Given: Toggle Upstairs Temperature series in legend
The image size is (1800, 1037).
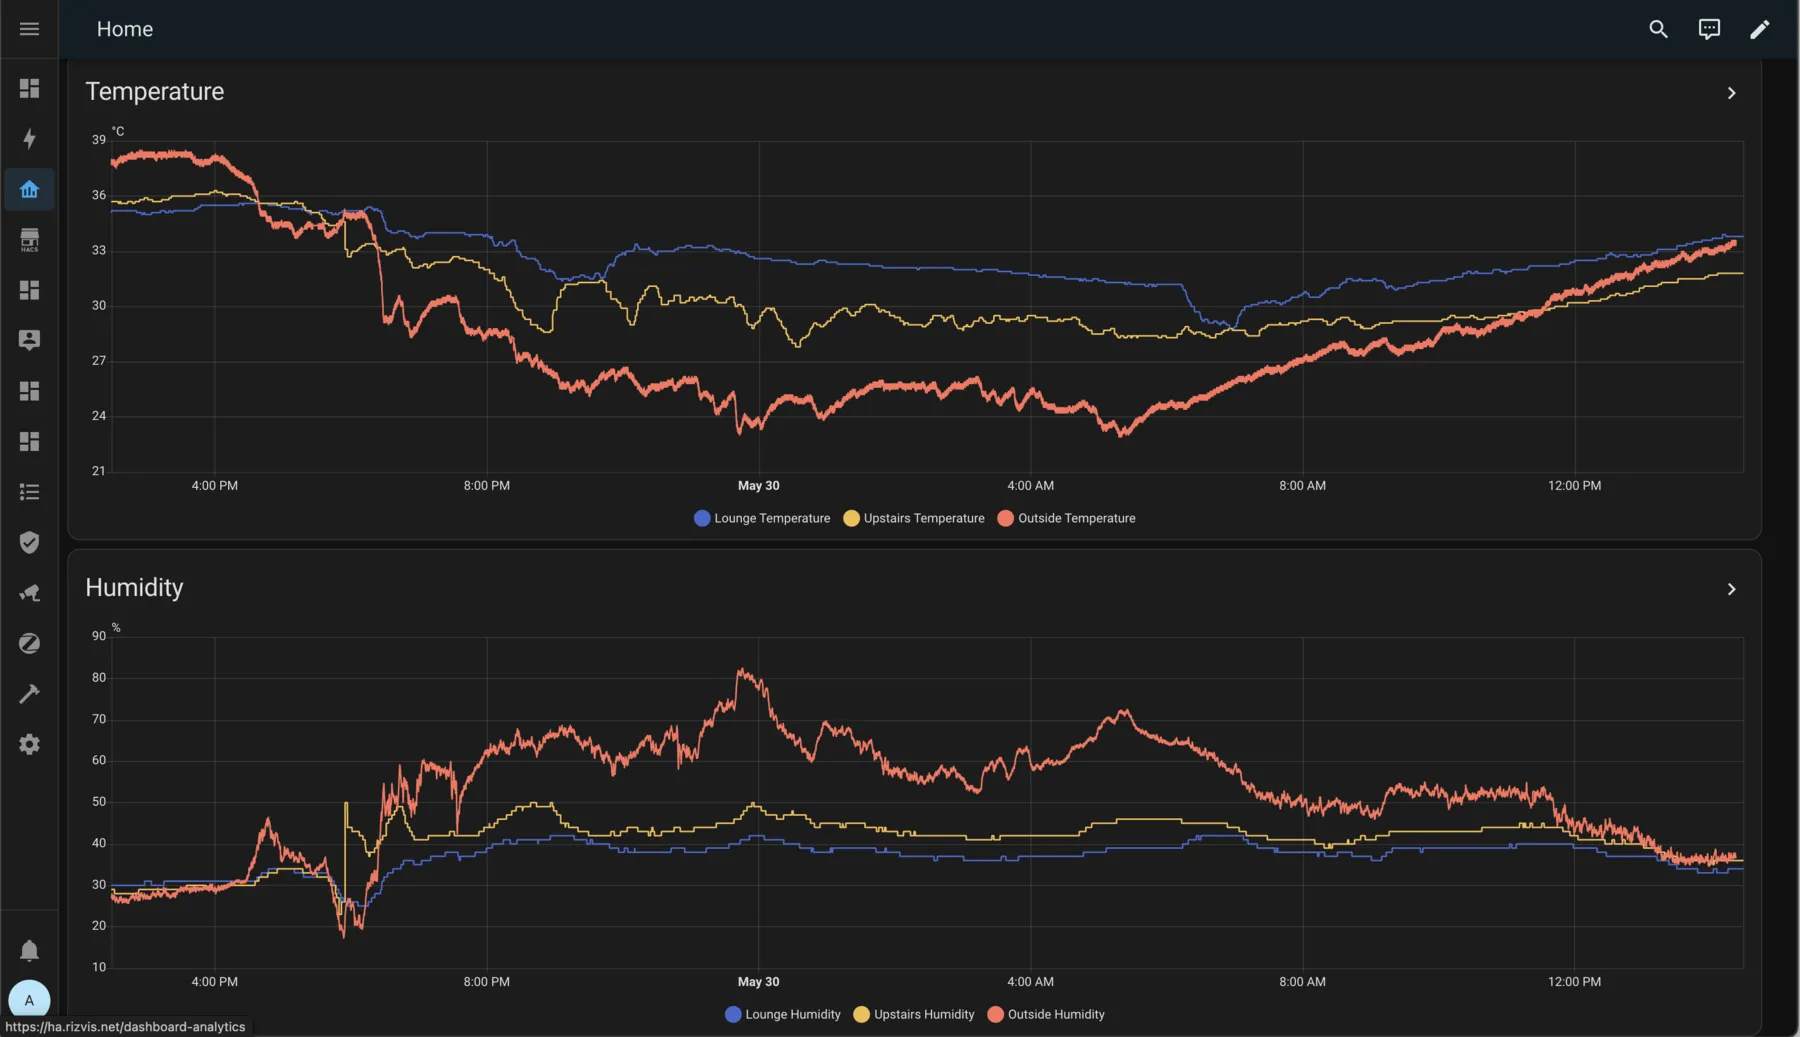Looking at the screenshot, I should [914, 518].
